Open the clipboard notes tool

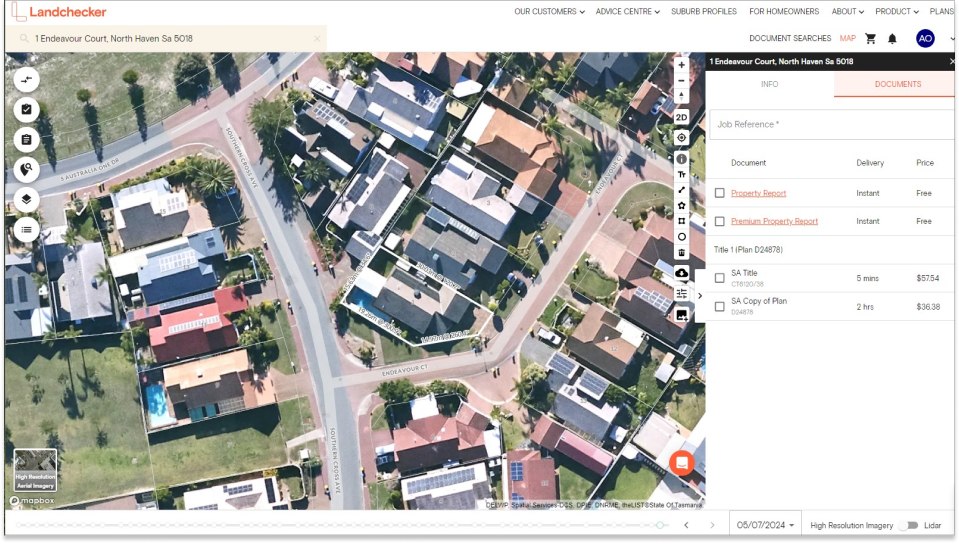click(x=26, y=140)
